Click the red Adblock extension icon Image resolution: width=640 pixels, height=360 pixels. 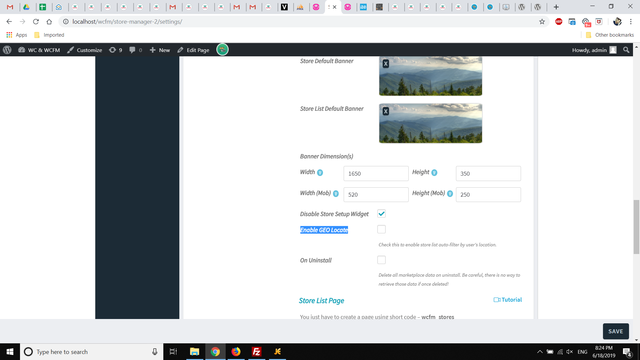(x=559, y=22)
